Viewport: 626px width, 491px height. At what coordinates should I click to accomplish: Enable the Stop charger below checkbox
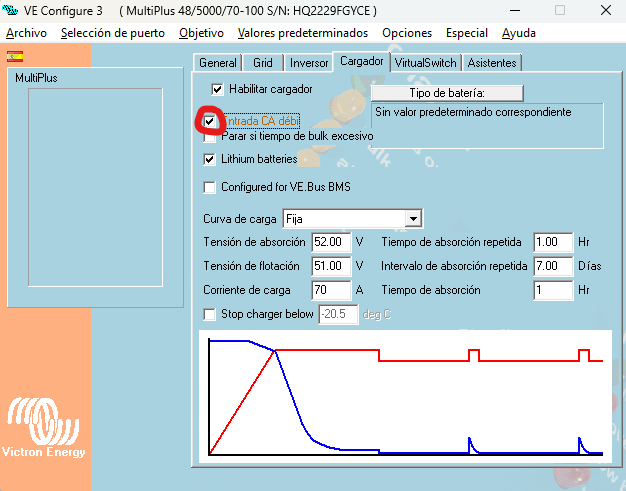tap(209, 314)
